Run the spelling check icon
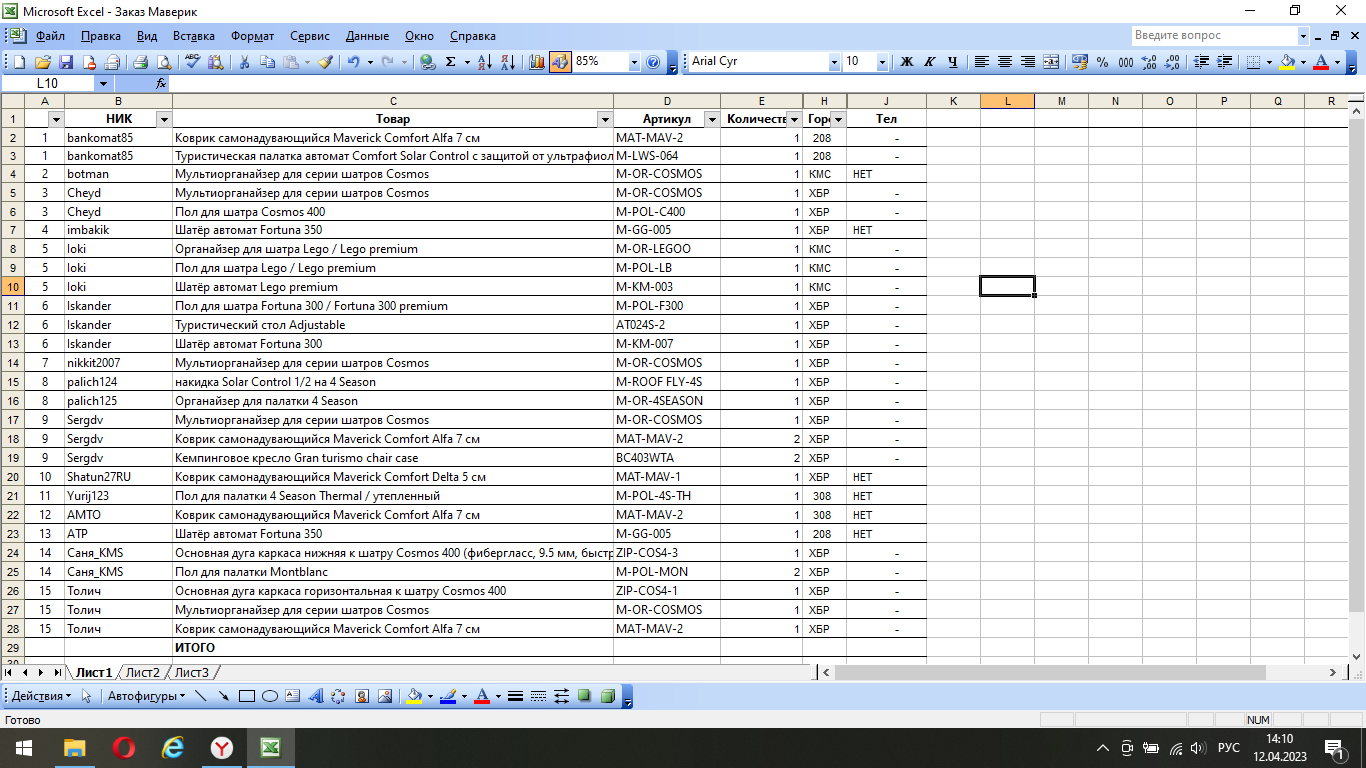The width and height of the screenshot is (1366, 768). (x=194, y=62)
